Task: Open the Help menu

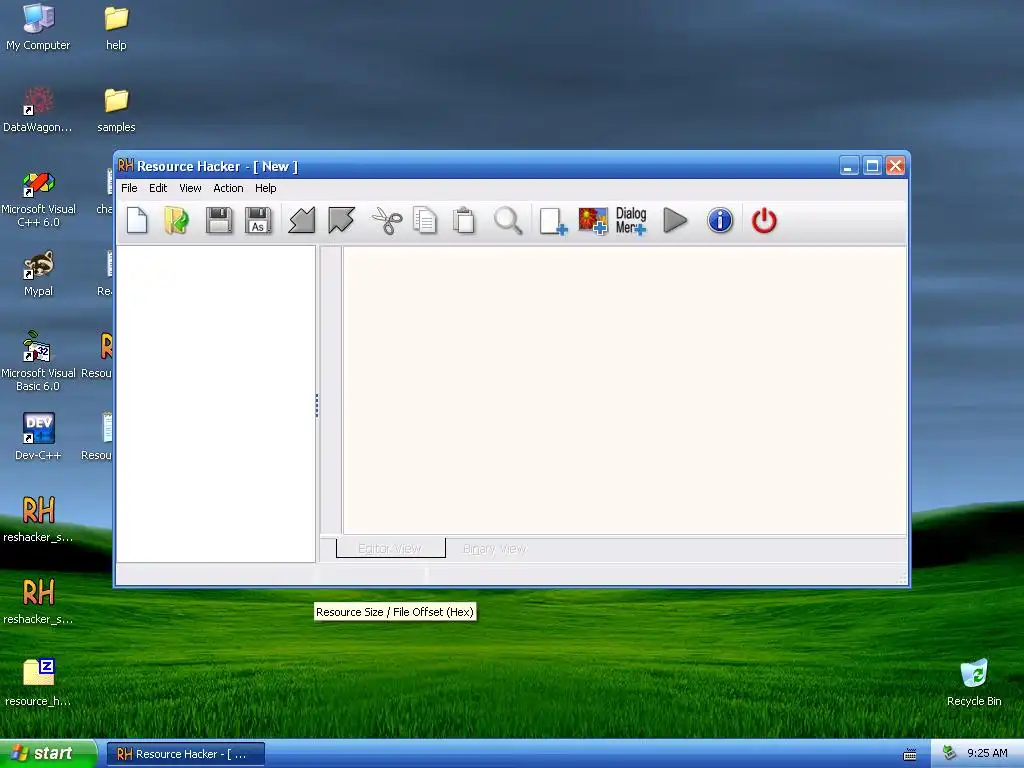Action: click(x=265, y=188)
